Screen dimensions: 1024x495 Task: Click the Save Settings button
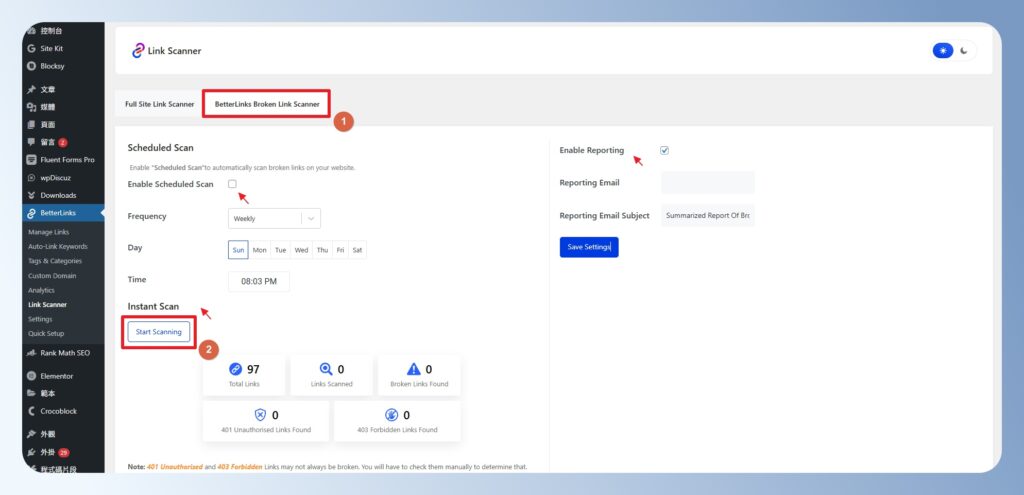(x=589, y=247)
